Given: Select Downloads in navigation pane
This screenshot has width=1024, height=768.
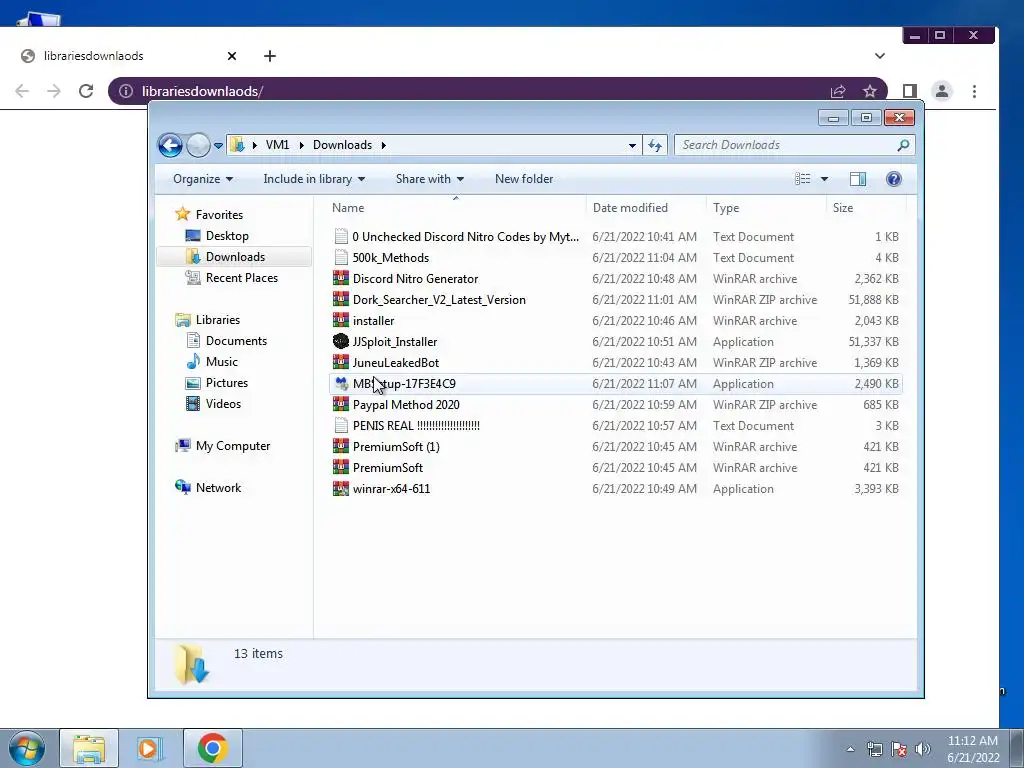Looking at the screenshot, I should point(235,257).
